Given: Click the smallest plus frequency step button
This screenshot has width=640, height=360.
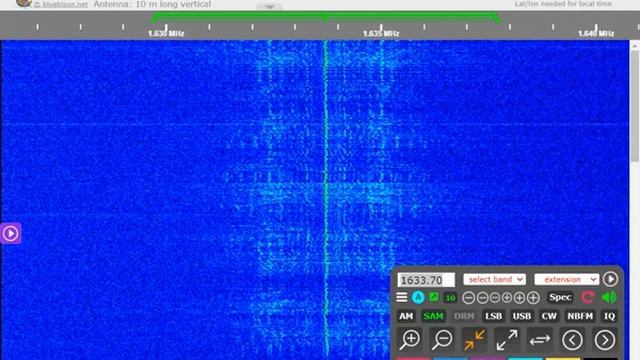Looking at the screenshot, I should pyautogui.click(x=507, y=298).
